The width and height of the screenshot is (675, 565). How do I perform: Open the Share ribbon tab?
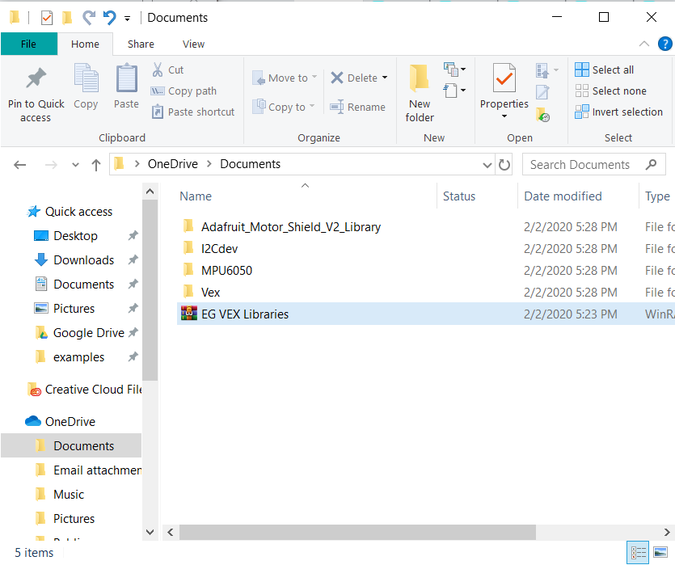[141, 44]
